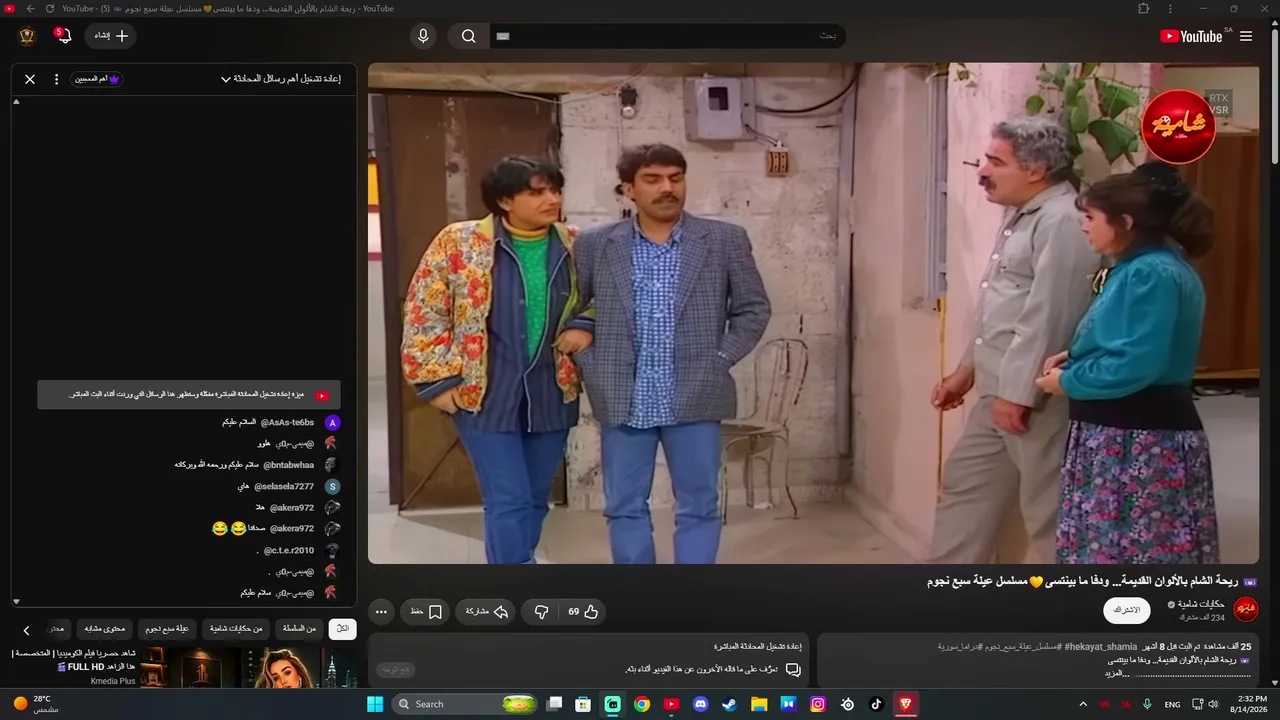The image size is (1280, 720).
Task: Click the live chat replay bubble icon
Action: point(793,669)
